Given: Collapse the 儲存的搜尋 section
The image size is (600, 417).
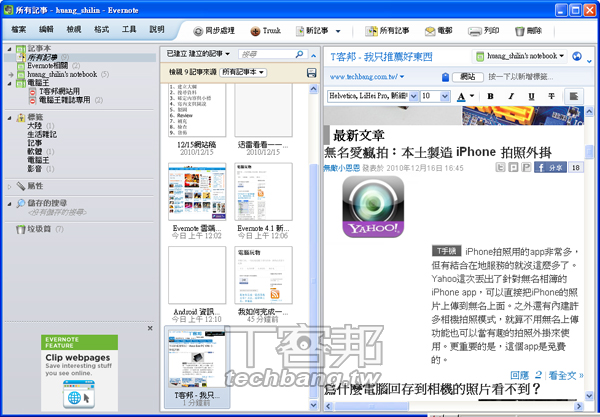Looking at the screenshot, I should click(x=10, y=204).
